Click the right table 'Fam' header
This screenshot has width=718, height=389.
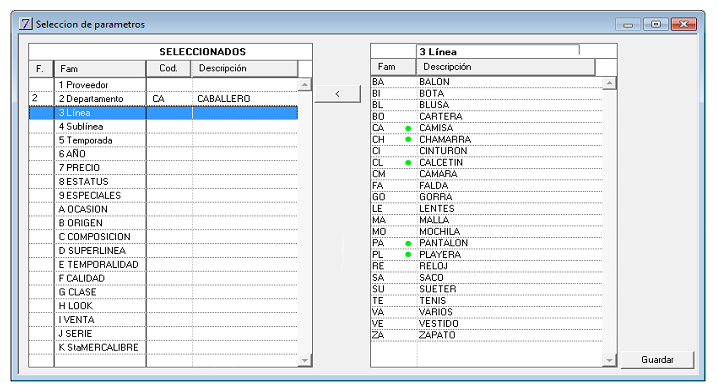[x=393, y=67]
